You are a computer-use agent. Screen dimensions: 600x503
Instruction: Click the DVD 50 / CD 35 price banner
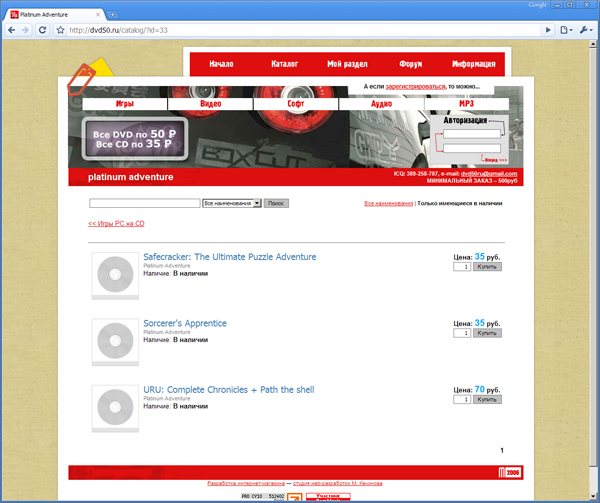pos(135,139)
